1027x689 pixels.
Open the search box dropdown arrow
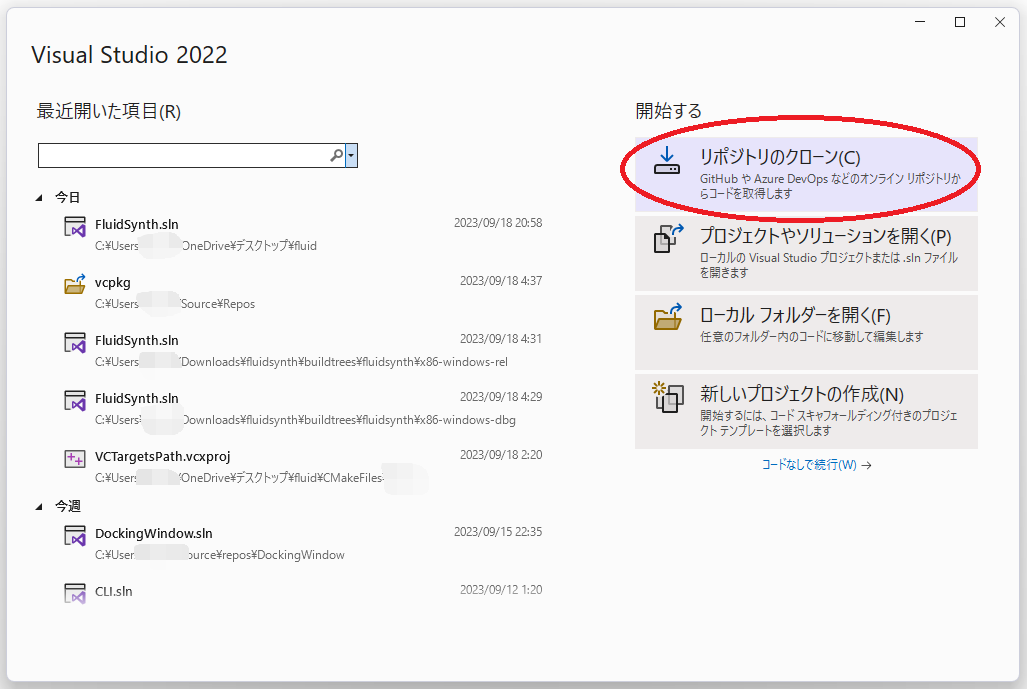352,156
